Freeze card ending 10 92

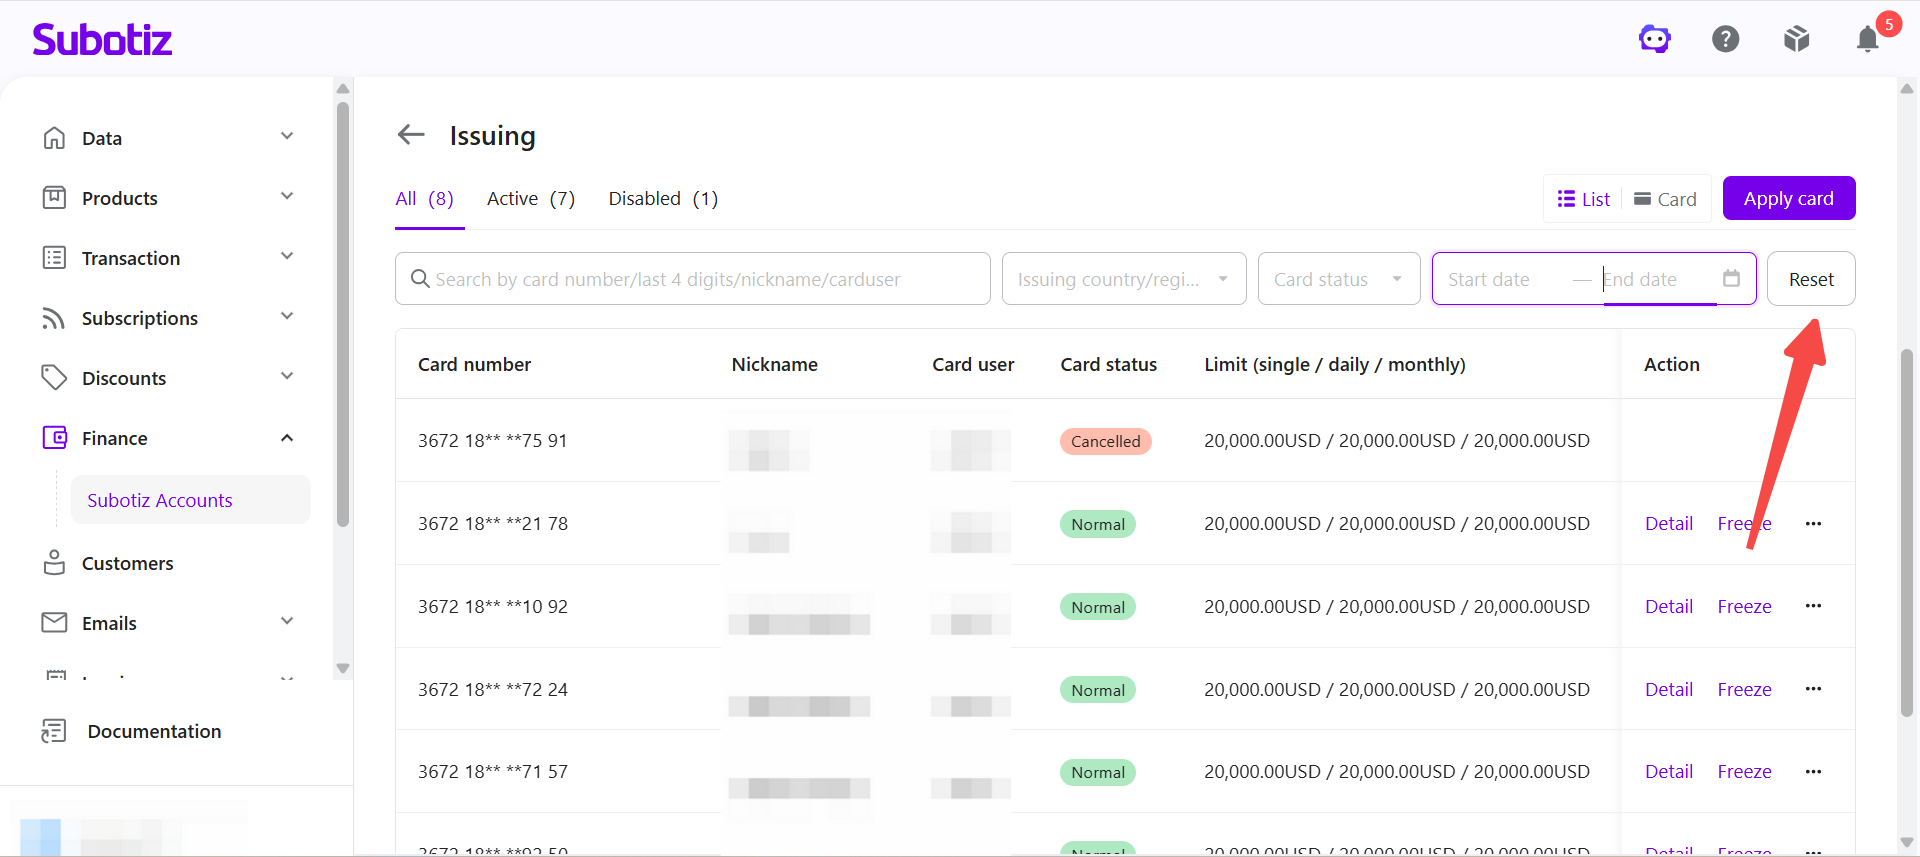[x=1744, y=606]
